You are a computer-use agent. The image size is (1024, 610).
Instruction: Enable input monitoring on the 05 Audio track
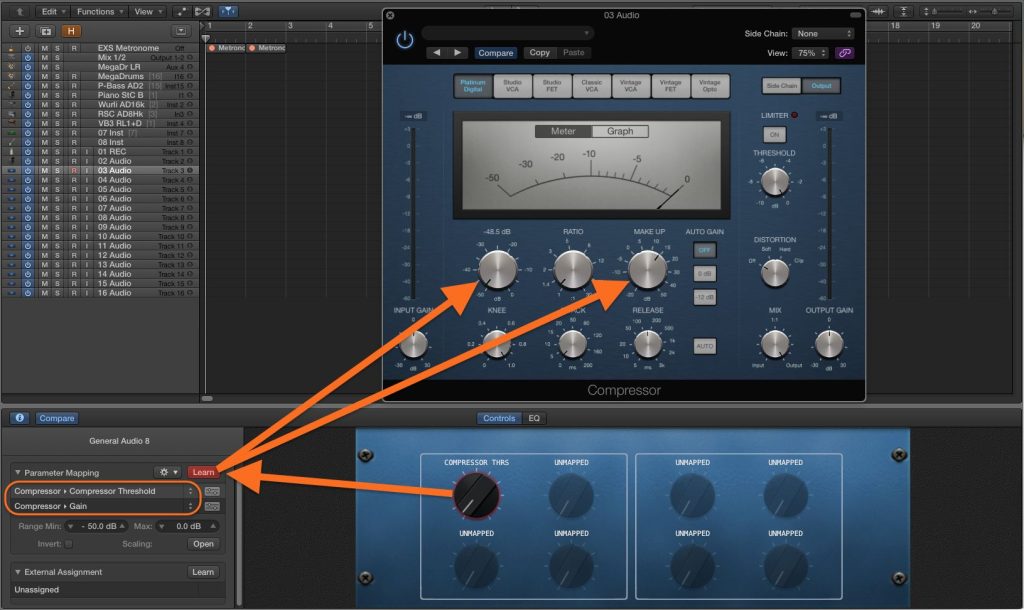coord(86,189)
